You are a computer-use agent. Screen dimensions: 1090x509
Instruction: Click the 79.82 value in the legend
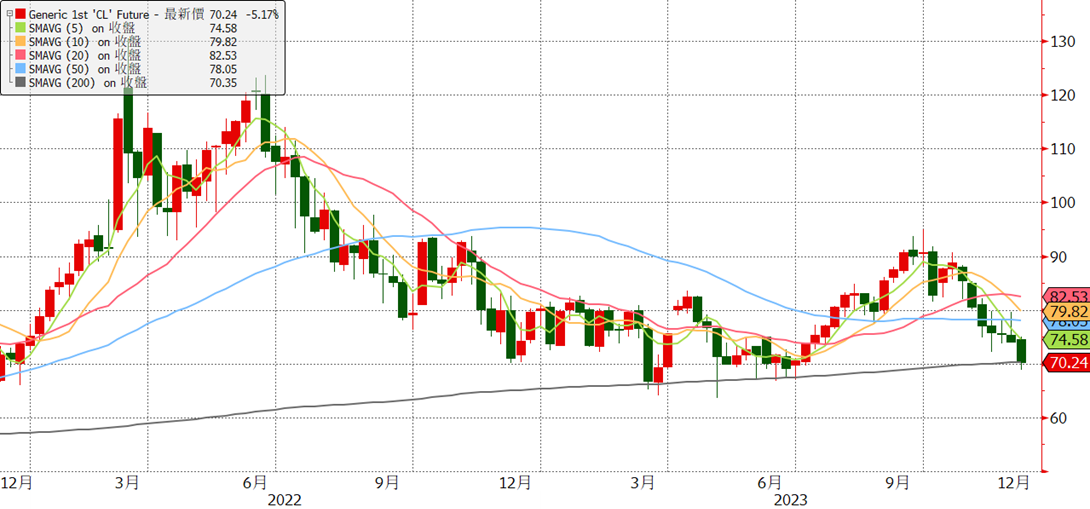(x=225, y=41)
